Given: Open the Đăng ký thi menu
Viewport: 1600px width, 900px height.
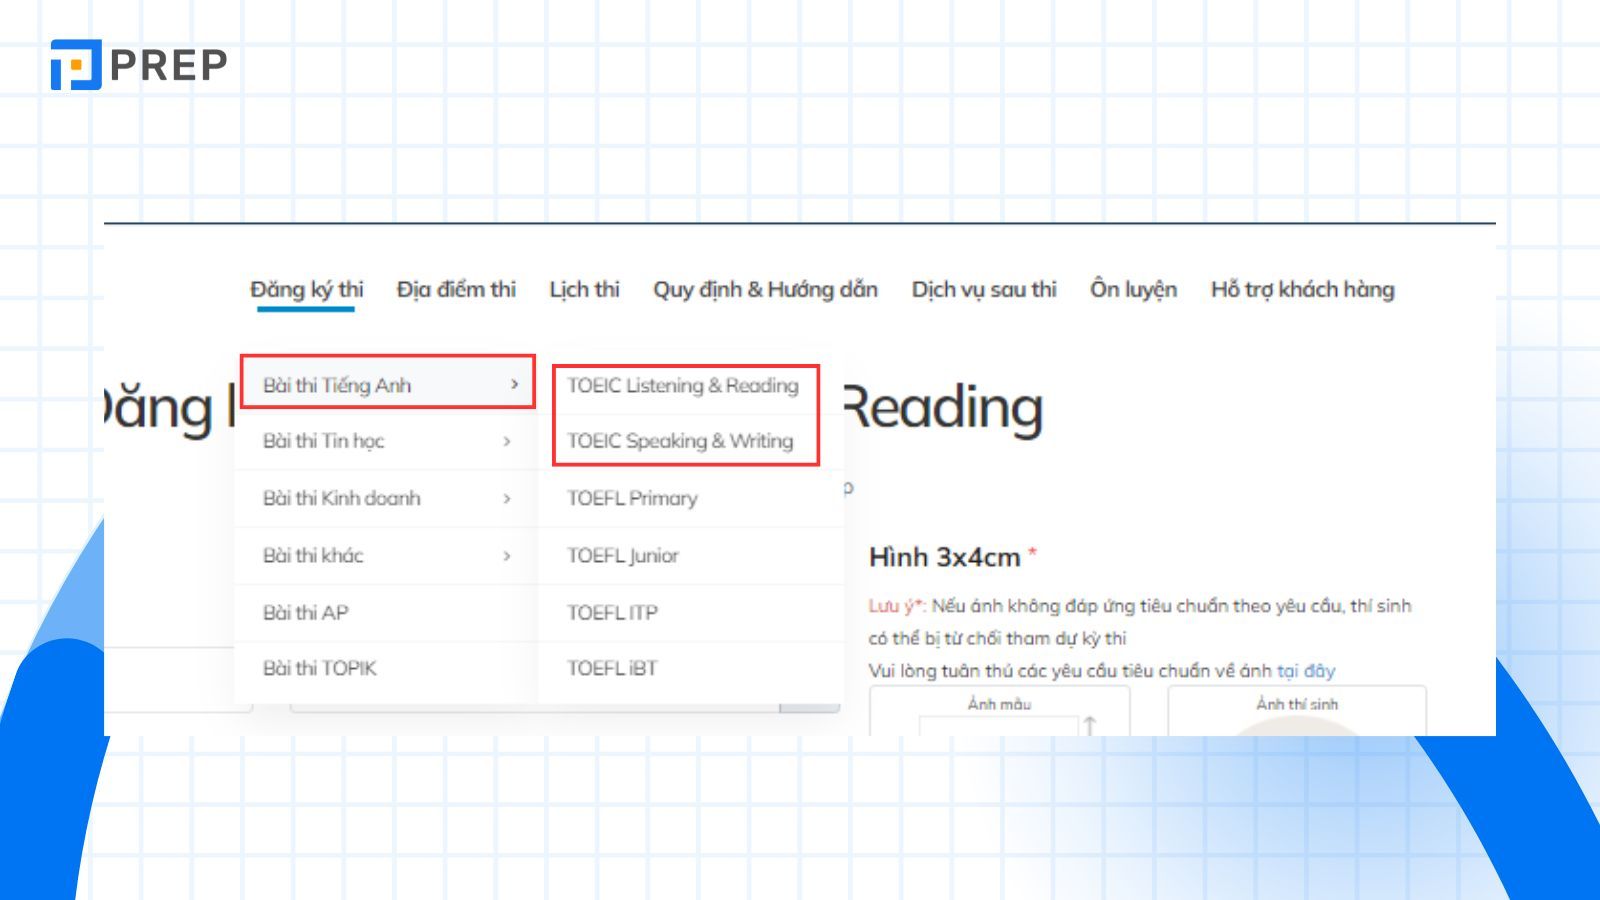Looking at the screenshot, I should click(x=306, y=290).
